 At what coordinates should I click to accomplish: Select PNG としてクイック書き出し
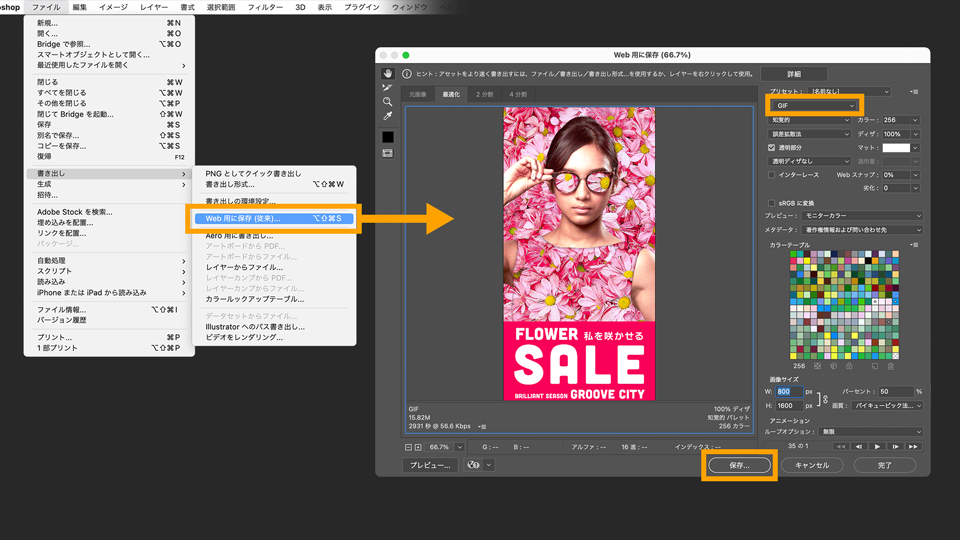pyautogui.click(x=274, y=174)
